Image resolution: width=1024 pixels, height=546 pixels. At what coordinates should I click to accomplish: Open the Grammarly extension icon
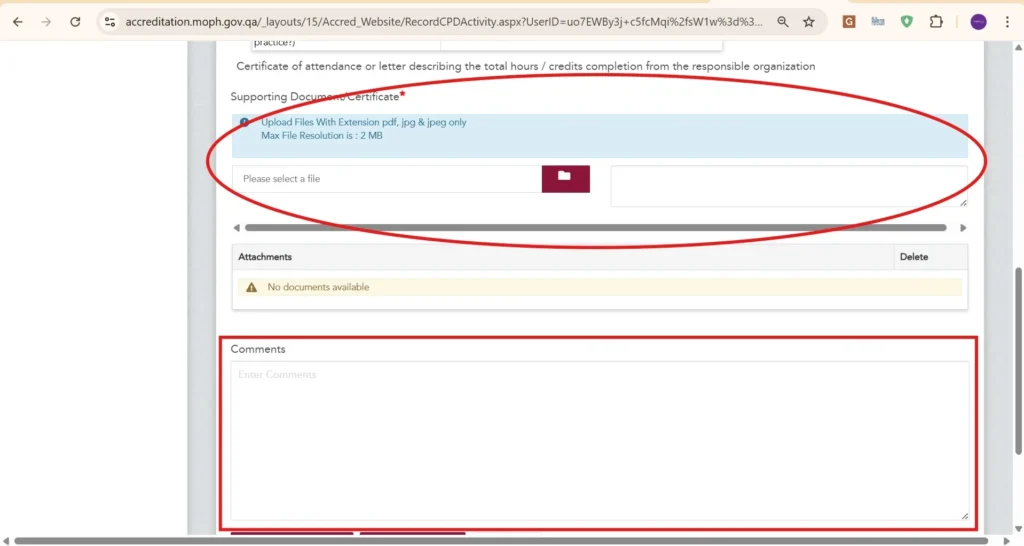click(x=848, y=22)
